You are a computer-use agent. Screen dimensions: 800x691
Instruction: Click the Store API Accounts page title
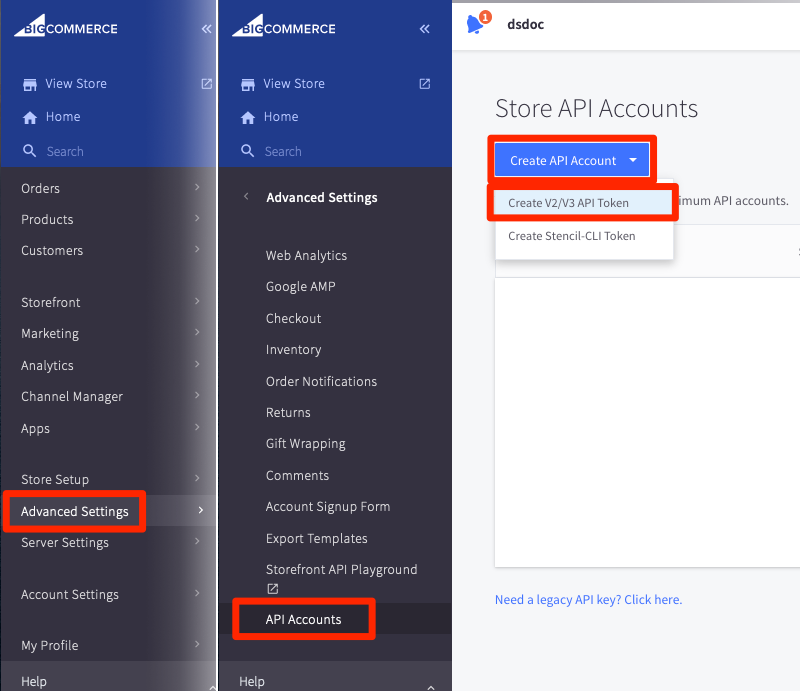(596, 109)
